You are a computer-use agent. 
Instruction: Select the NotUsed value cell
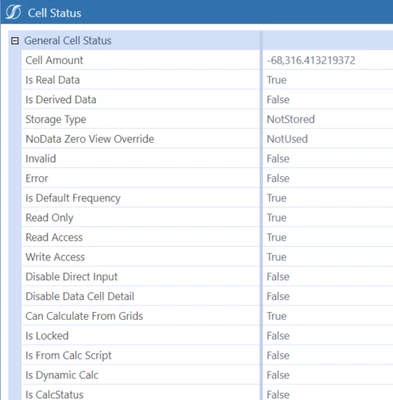(328, 139)
